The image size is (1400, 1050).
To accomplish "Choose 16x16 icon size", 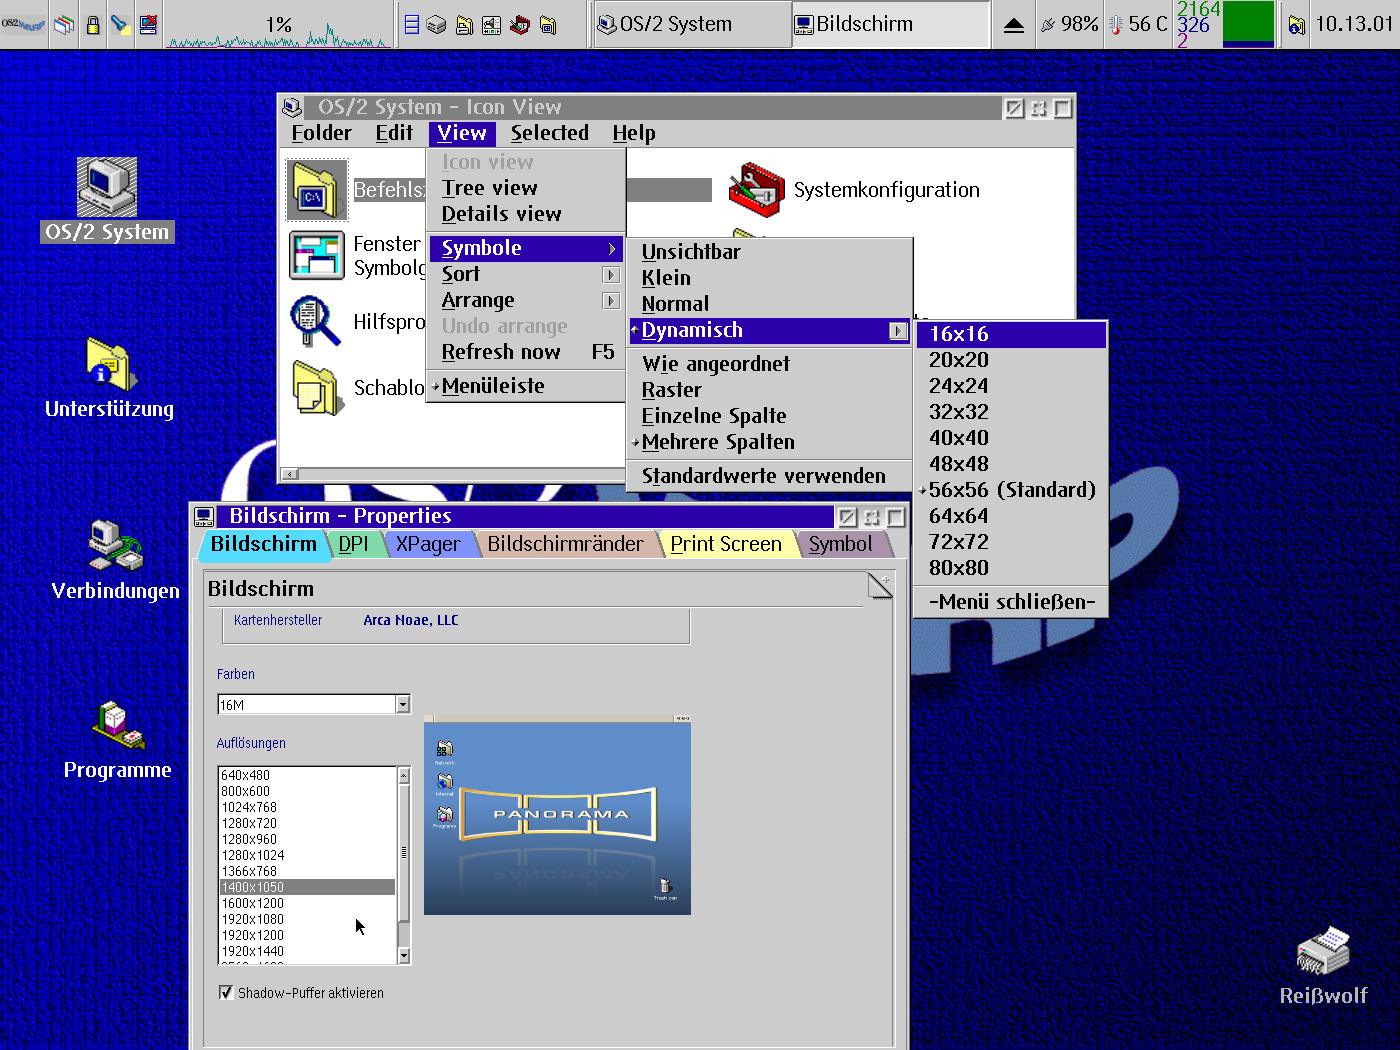I will point(1011,334).
